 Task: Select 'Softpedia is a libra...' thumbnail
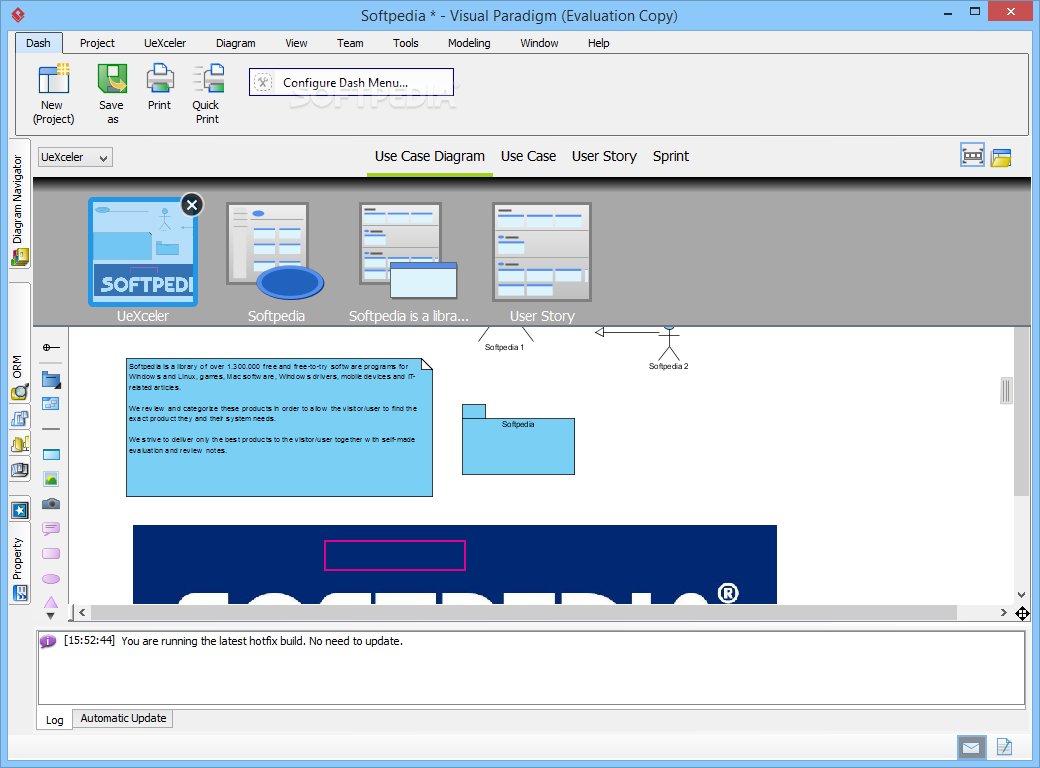408,251
